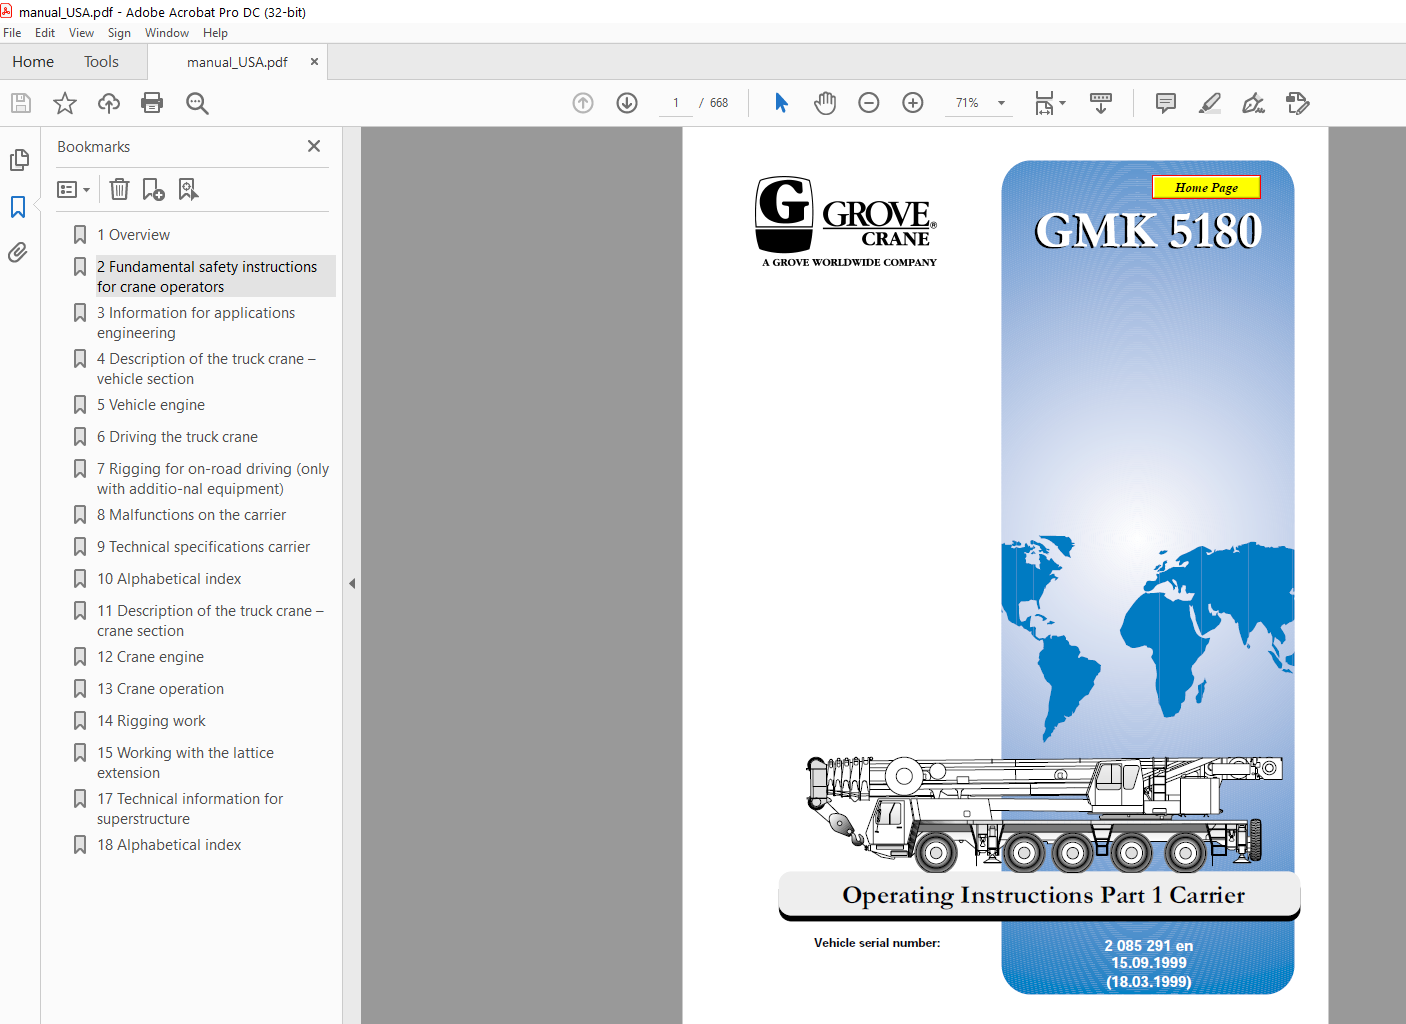Activate the selection arrow tool
This screenshot has width=1406, height=1024.
(x=781, y=103)
